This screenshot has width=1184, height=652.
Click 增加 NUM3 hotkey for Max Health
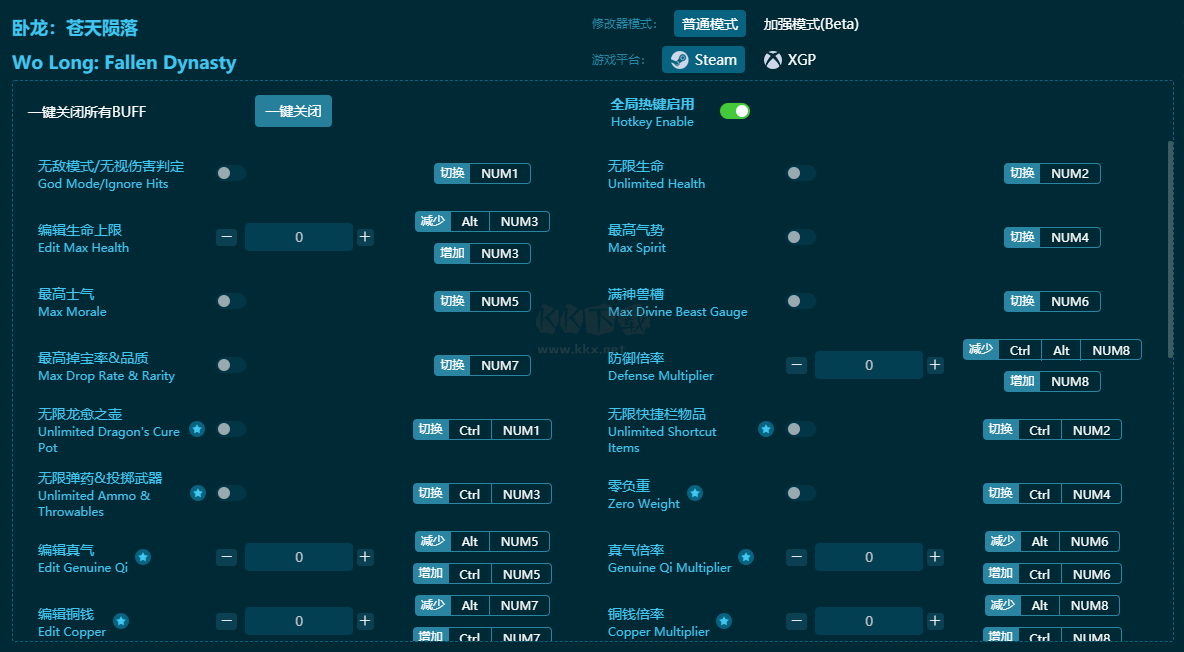[482, 254]
